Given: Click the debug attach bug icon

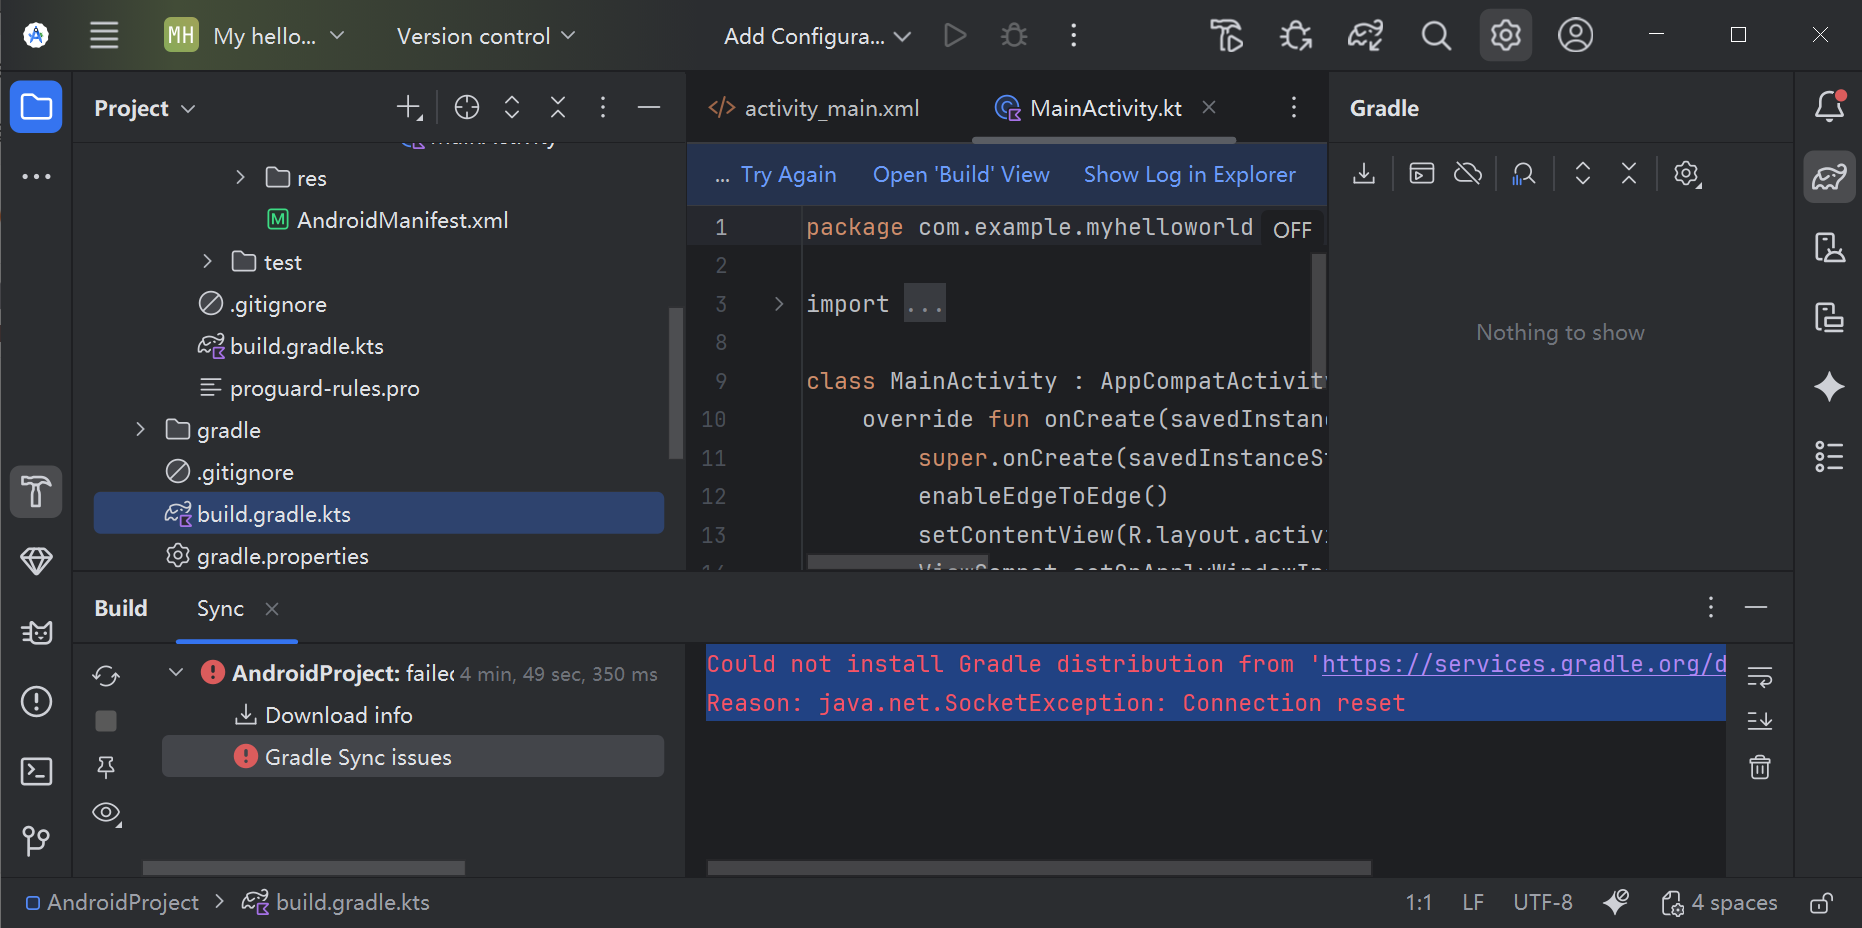Looking at the screenshot, I should pos(1296,36).
